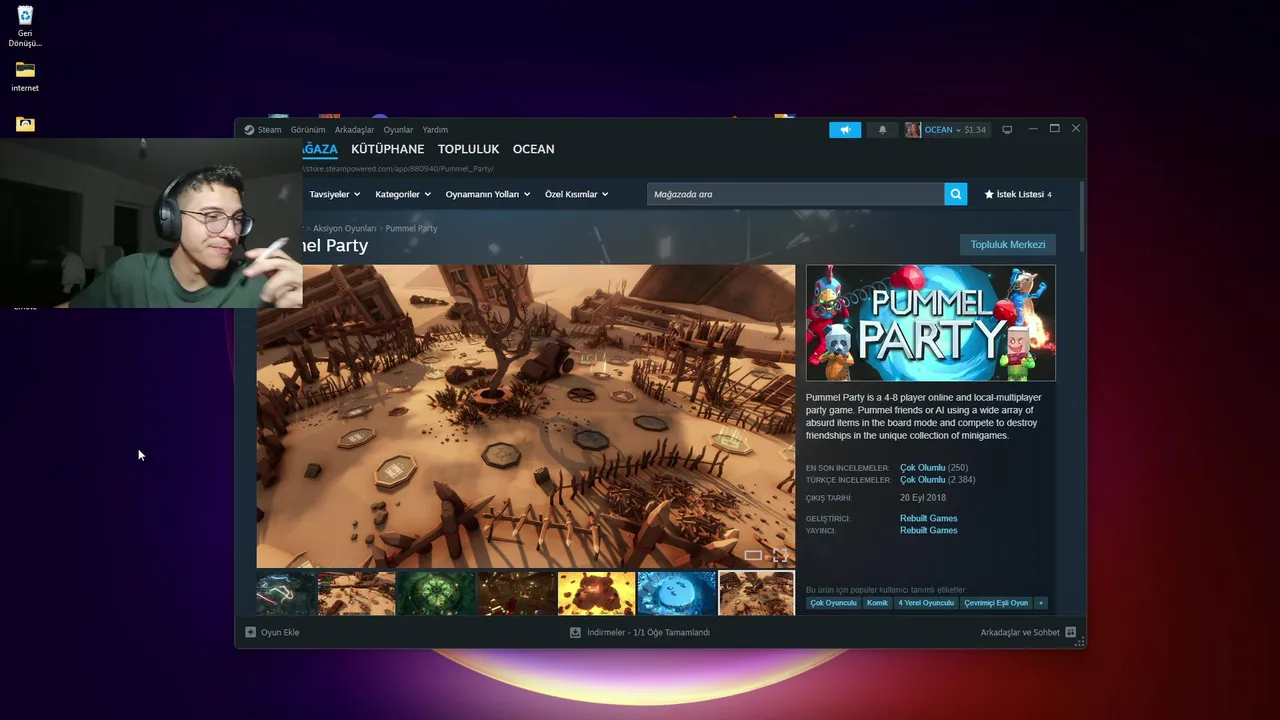Viewport: 1280px width, 720px height.
Task: Select the green circular arena thumbnail
Action: coord(437,593)
